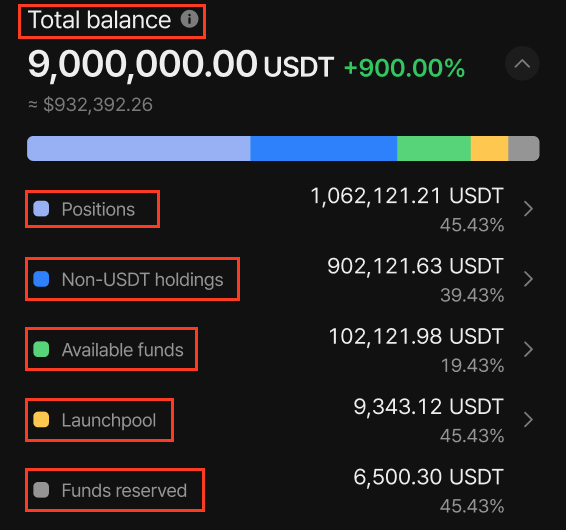Click the blue Non-USDT bar segment

coord(324,148)
